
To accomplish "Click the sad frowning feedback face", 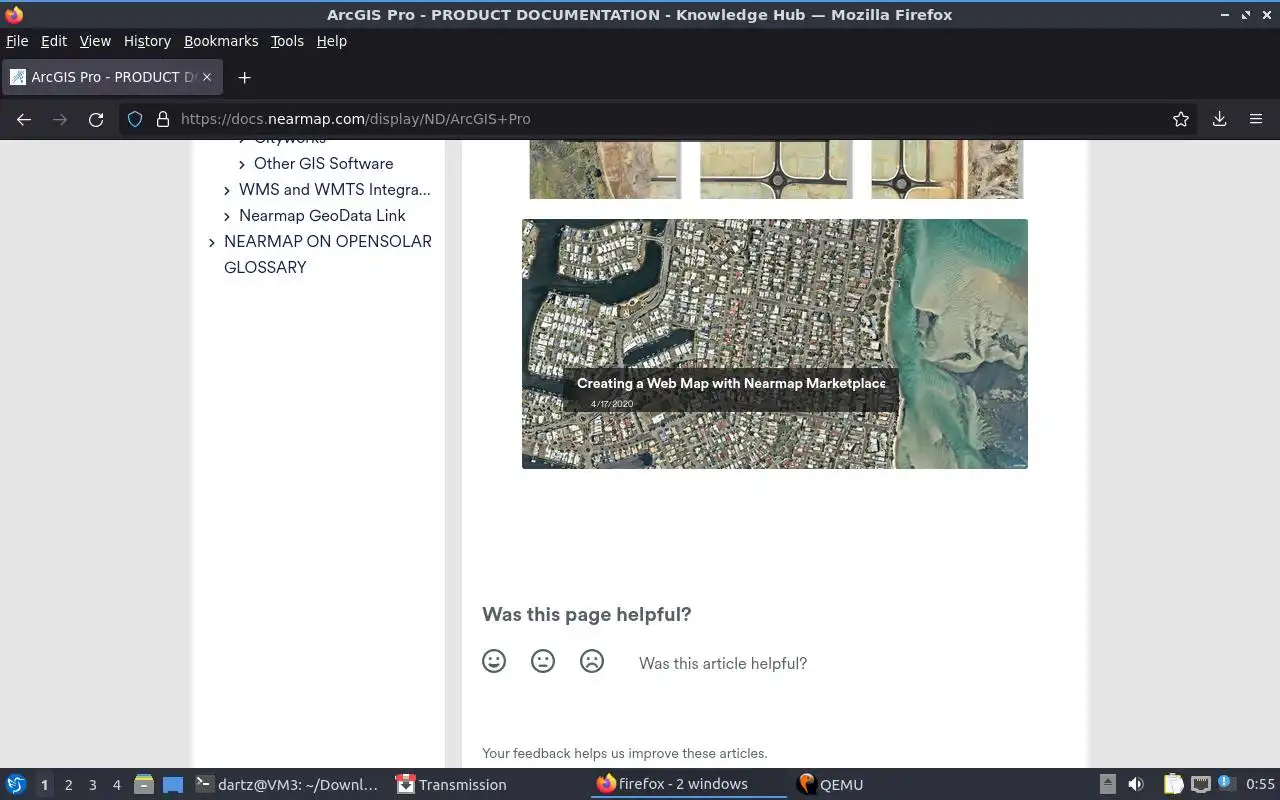I will [592, 661].
